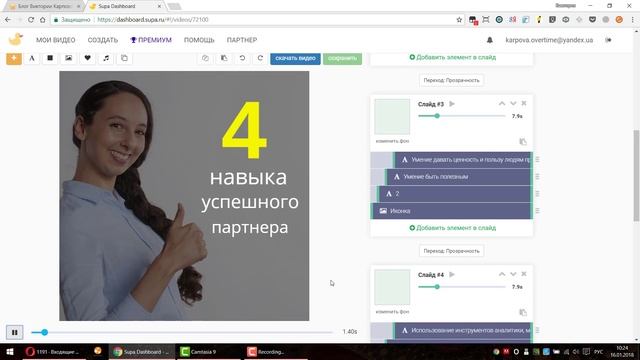Open the image insert tool

tap(69, 58)
